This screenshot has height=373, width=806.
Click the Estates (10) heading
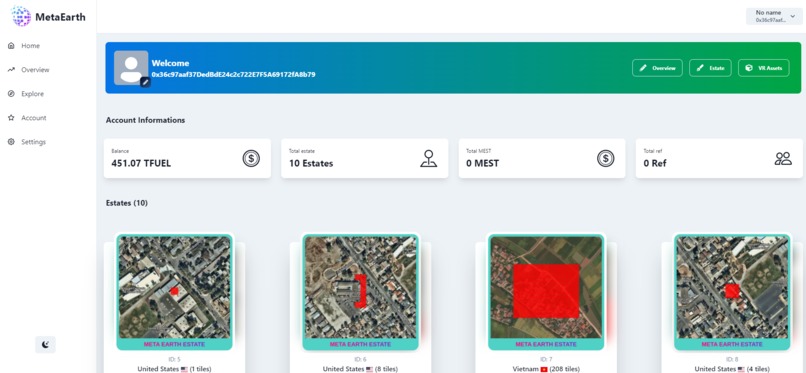pos(126,203)
